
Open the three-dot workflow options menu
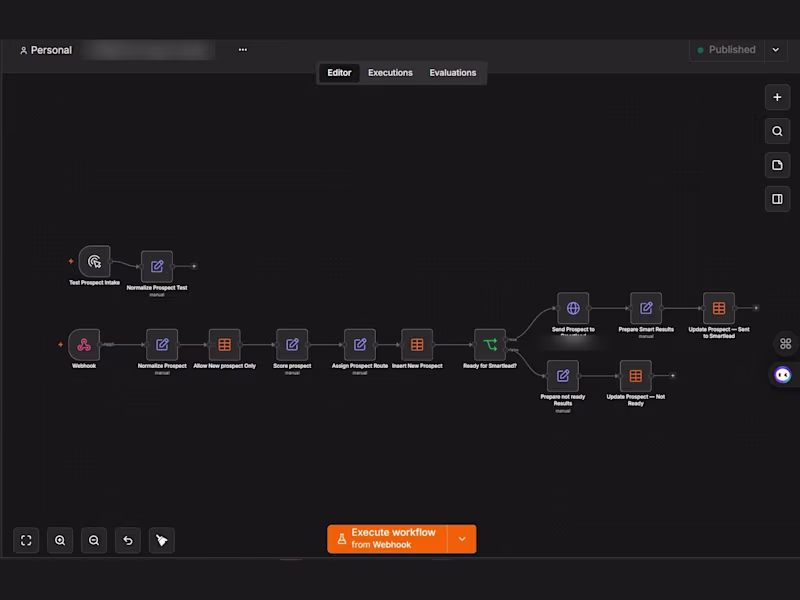(x=243, y=49)
